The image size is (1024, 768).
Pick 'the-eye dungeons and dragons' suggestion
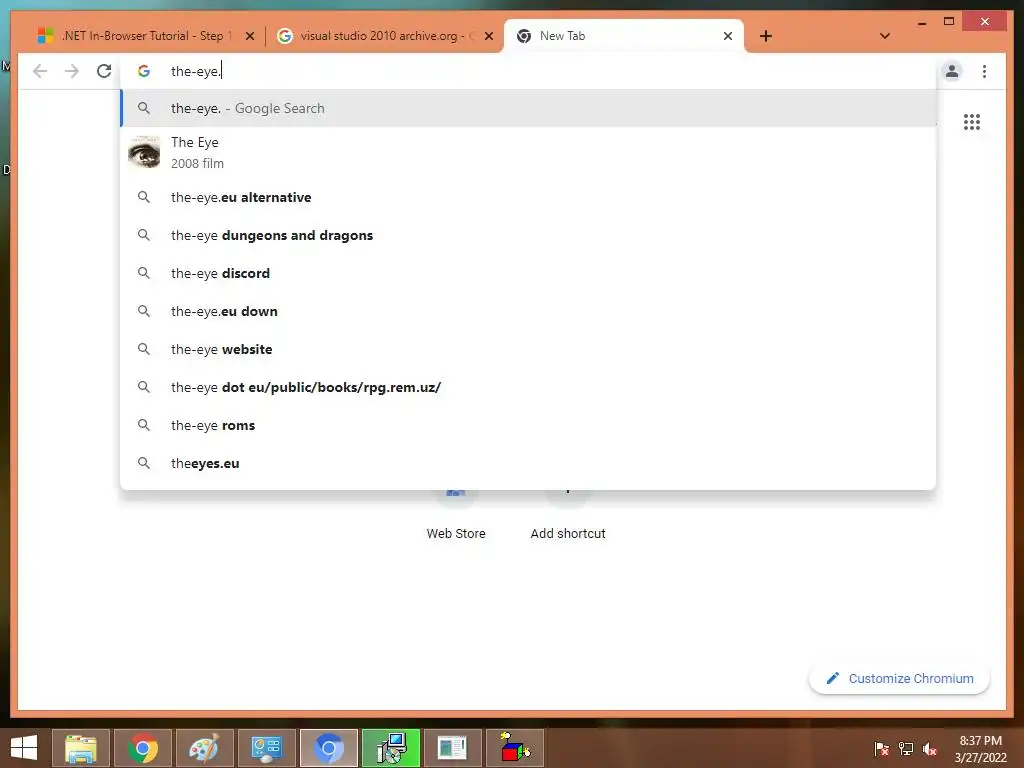point(528,235)
